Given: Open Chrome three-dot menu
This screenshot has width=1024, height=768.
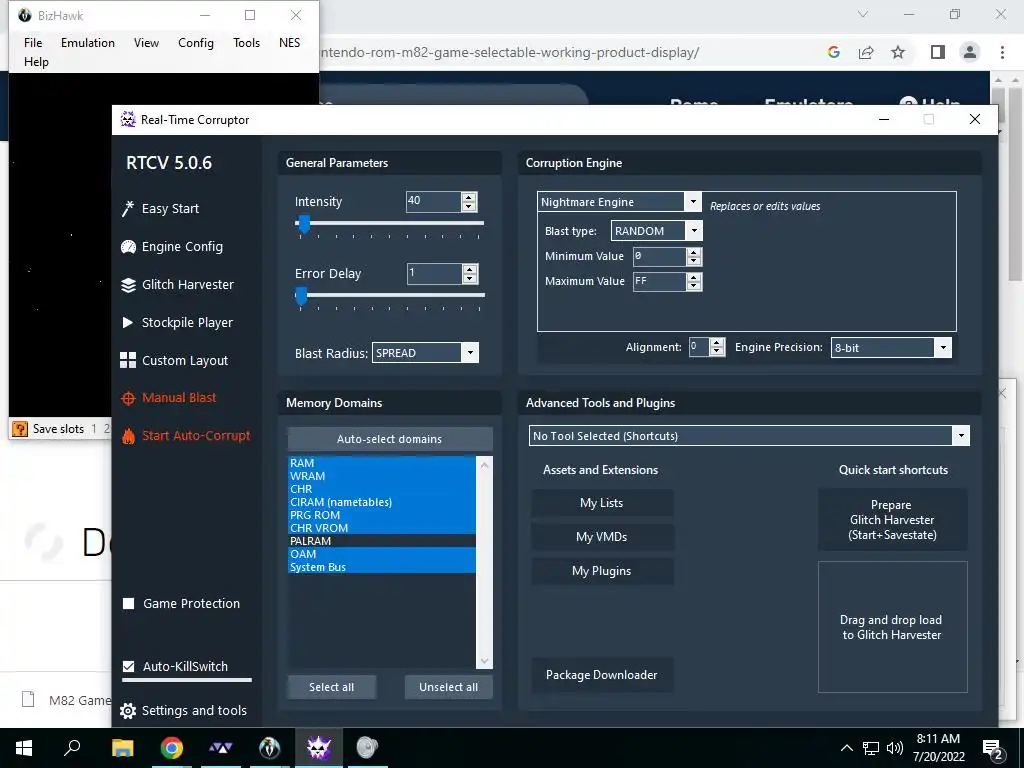Looking at the screenshot, I should 1002,52.
